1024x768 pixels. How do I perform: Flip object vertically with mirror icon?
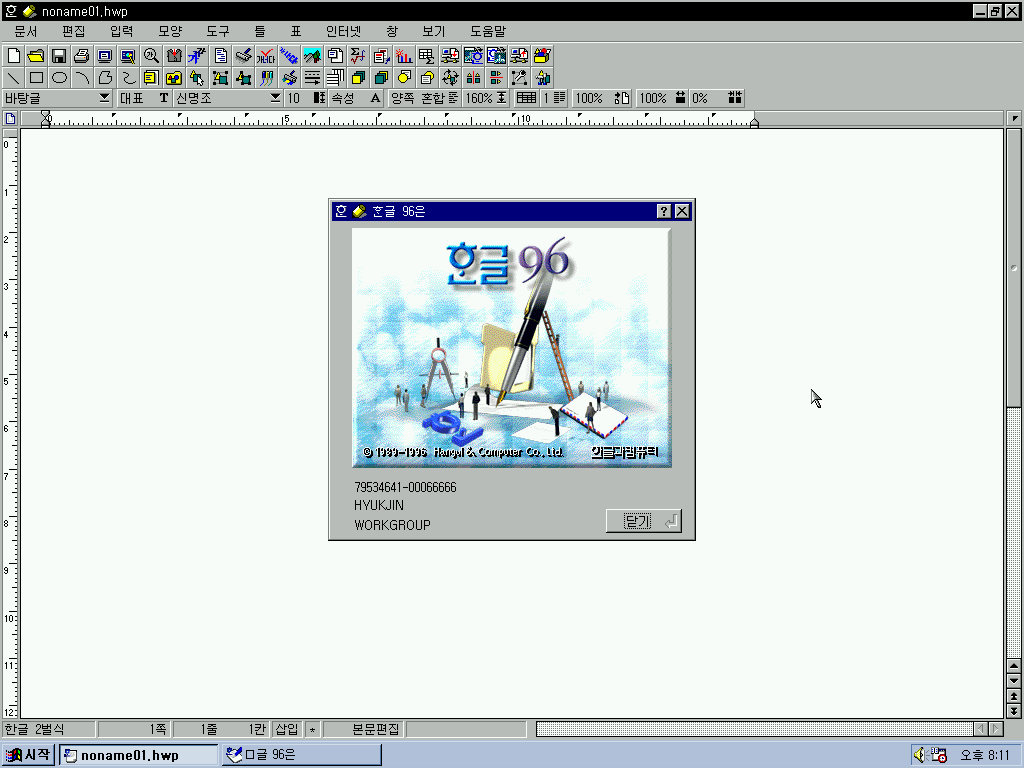point(496,78)
